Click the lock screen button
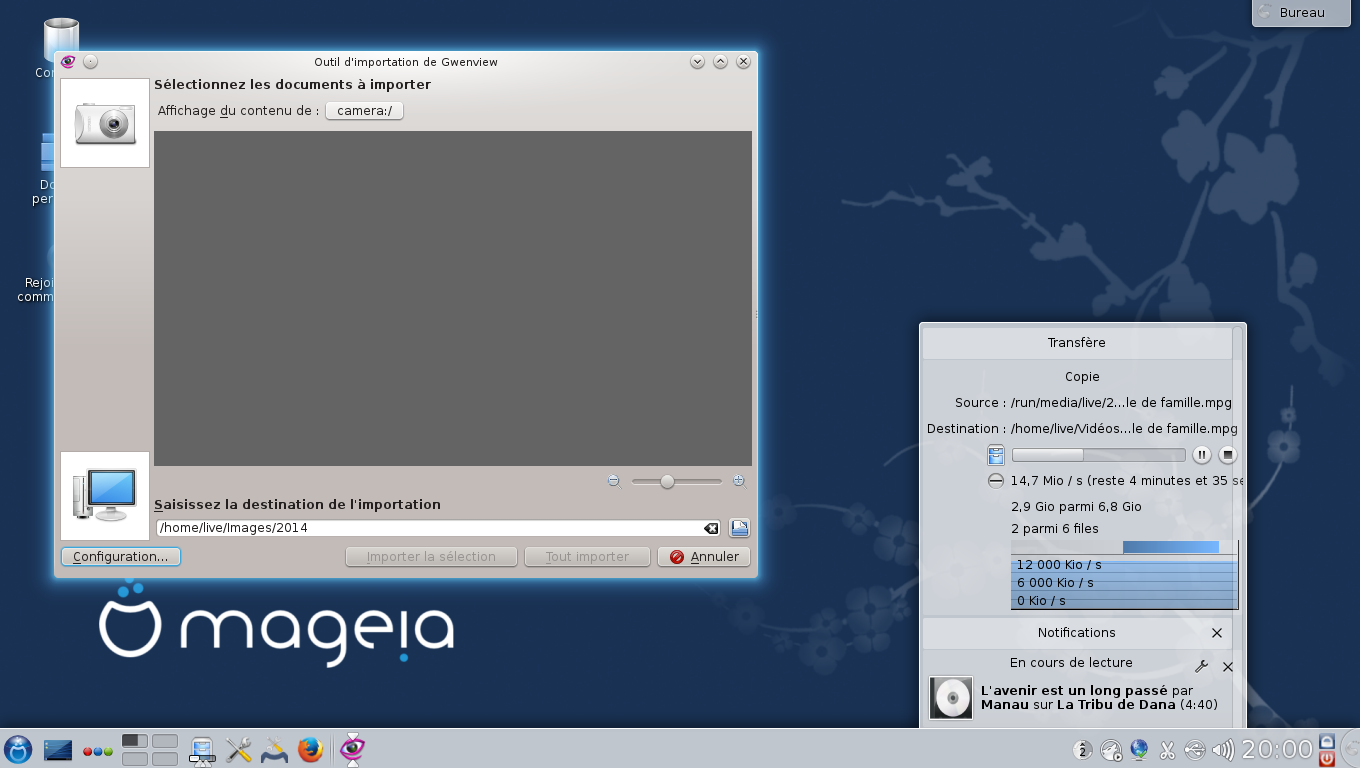The image size is (1360, 768). pos(1327,741)
